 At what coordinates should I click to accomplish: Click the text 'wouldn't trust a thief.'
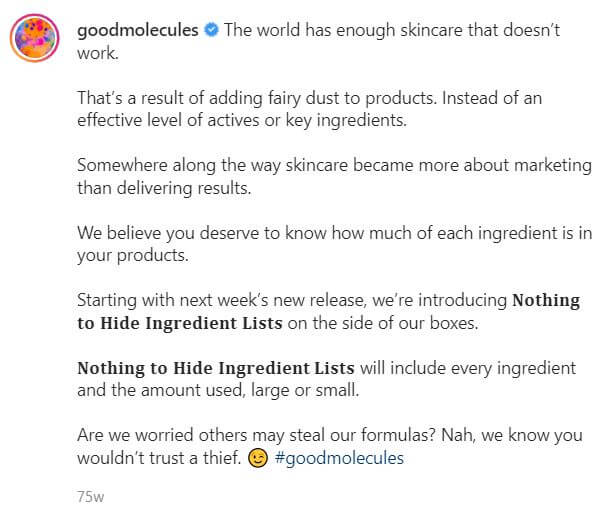click(x=159, y=458)
